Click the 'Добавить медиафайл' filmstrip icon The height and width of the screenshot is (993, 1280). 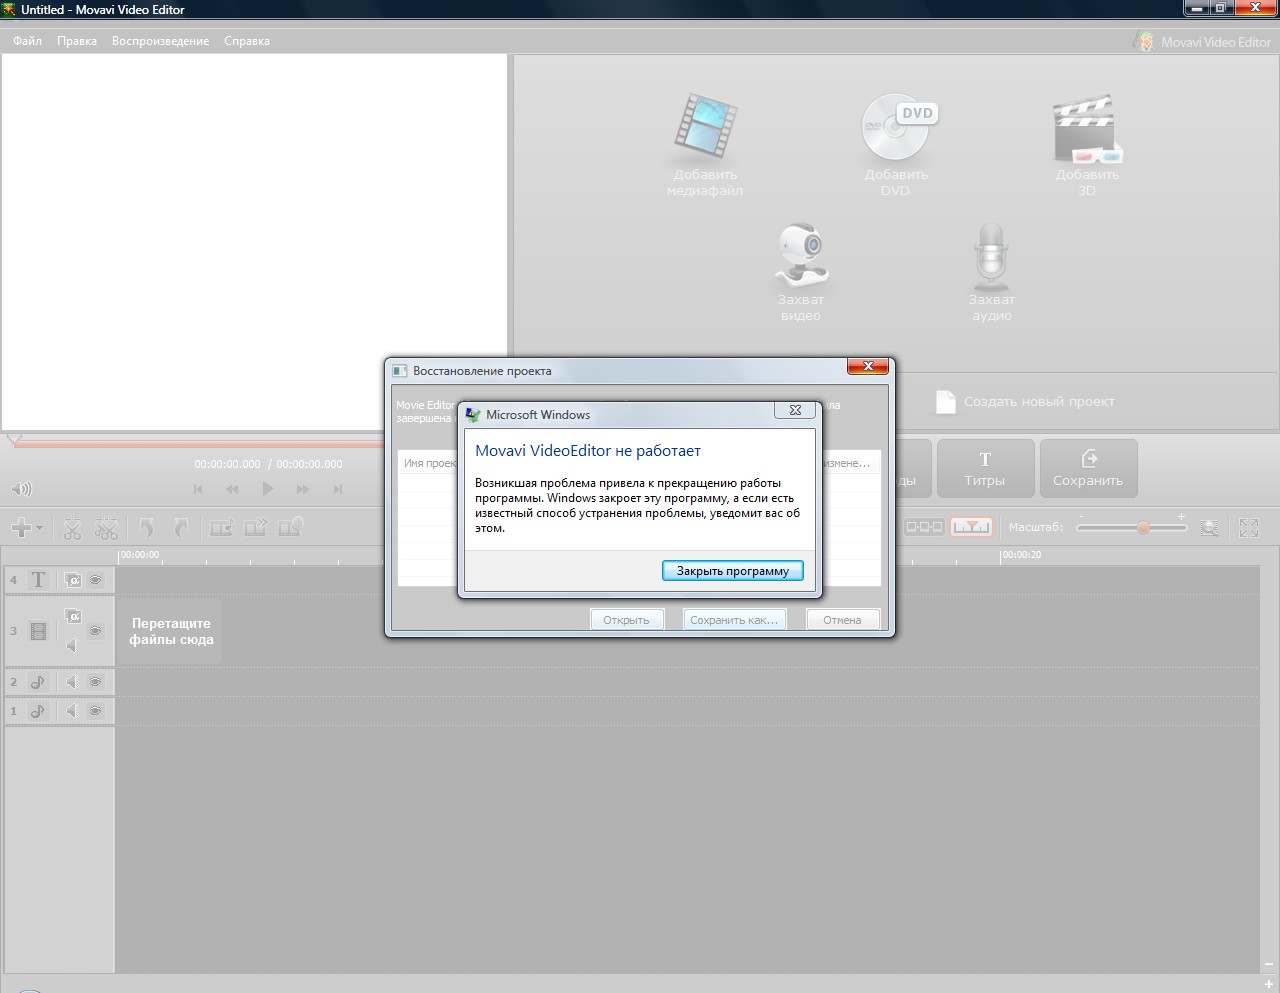pyautogui.click(x=705, y=126)
